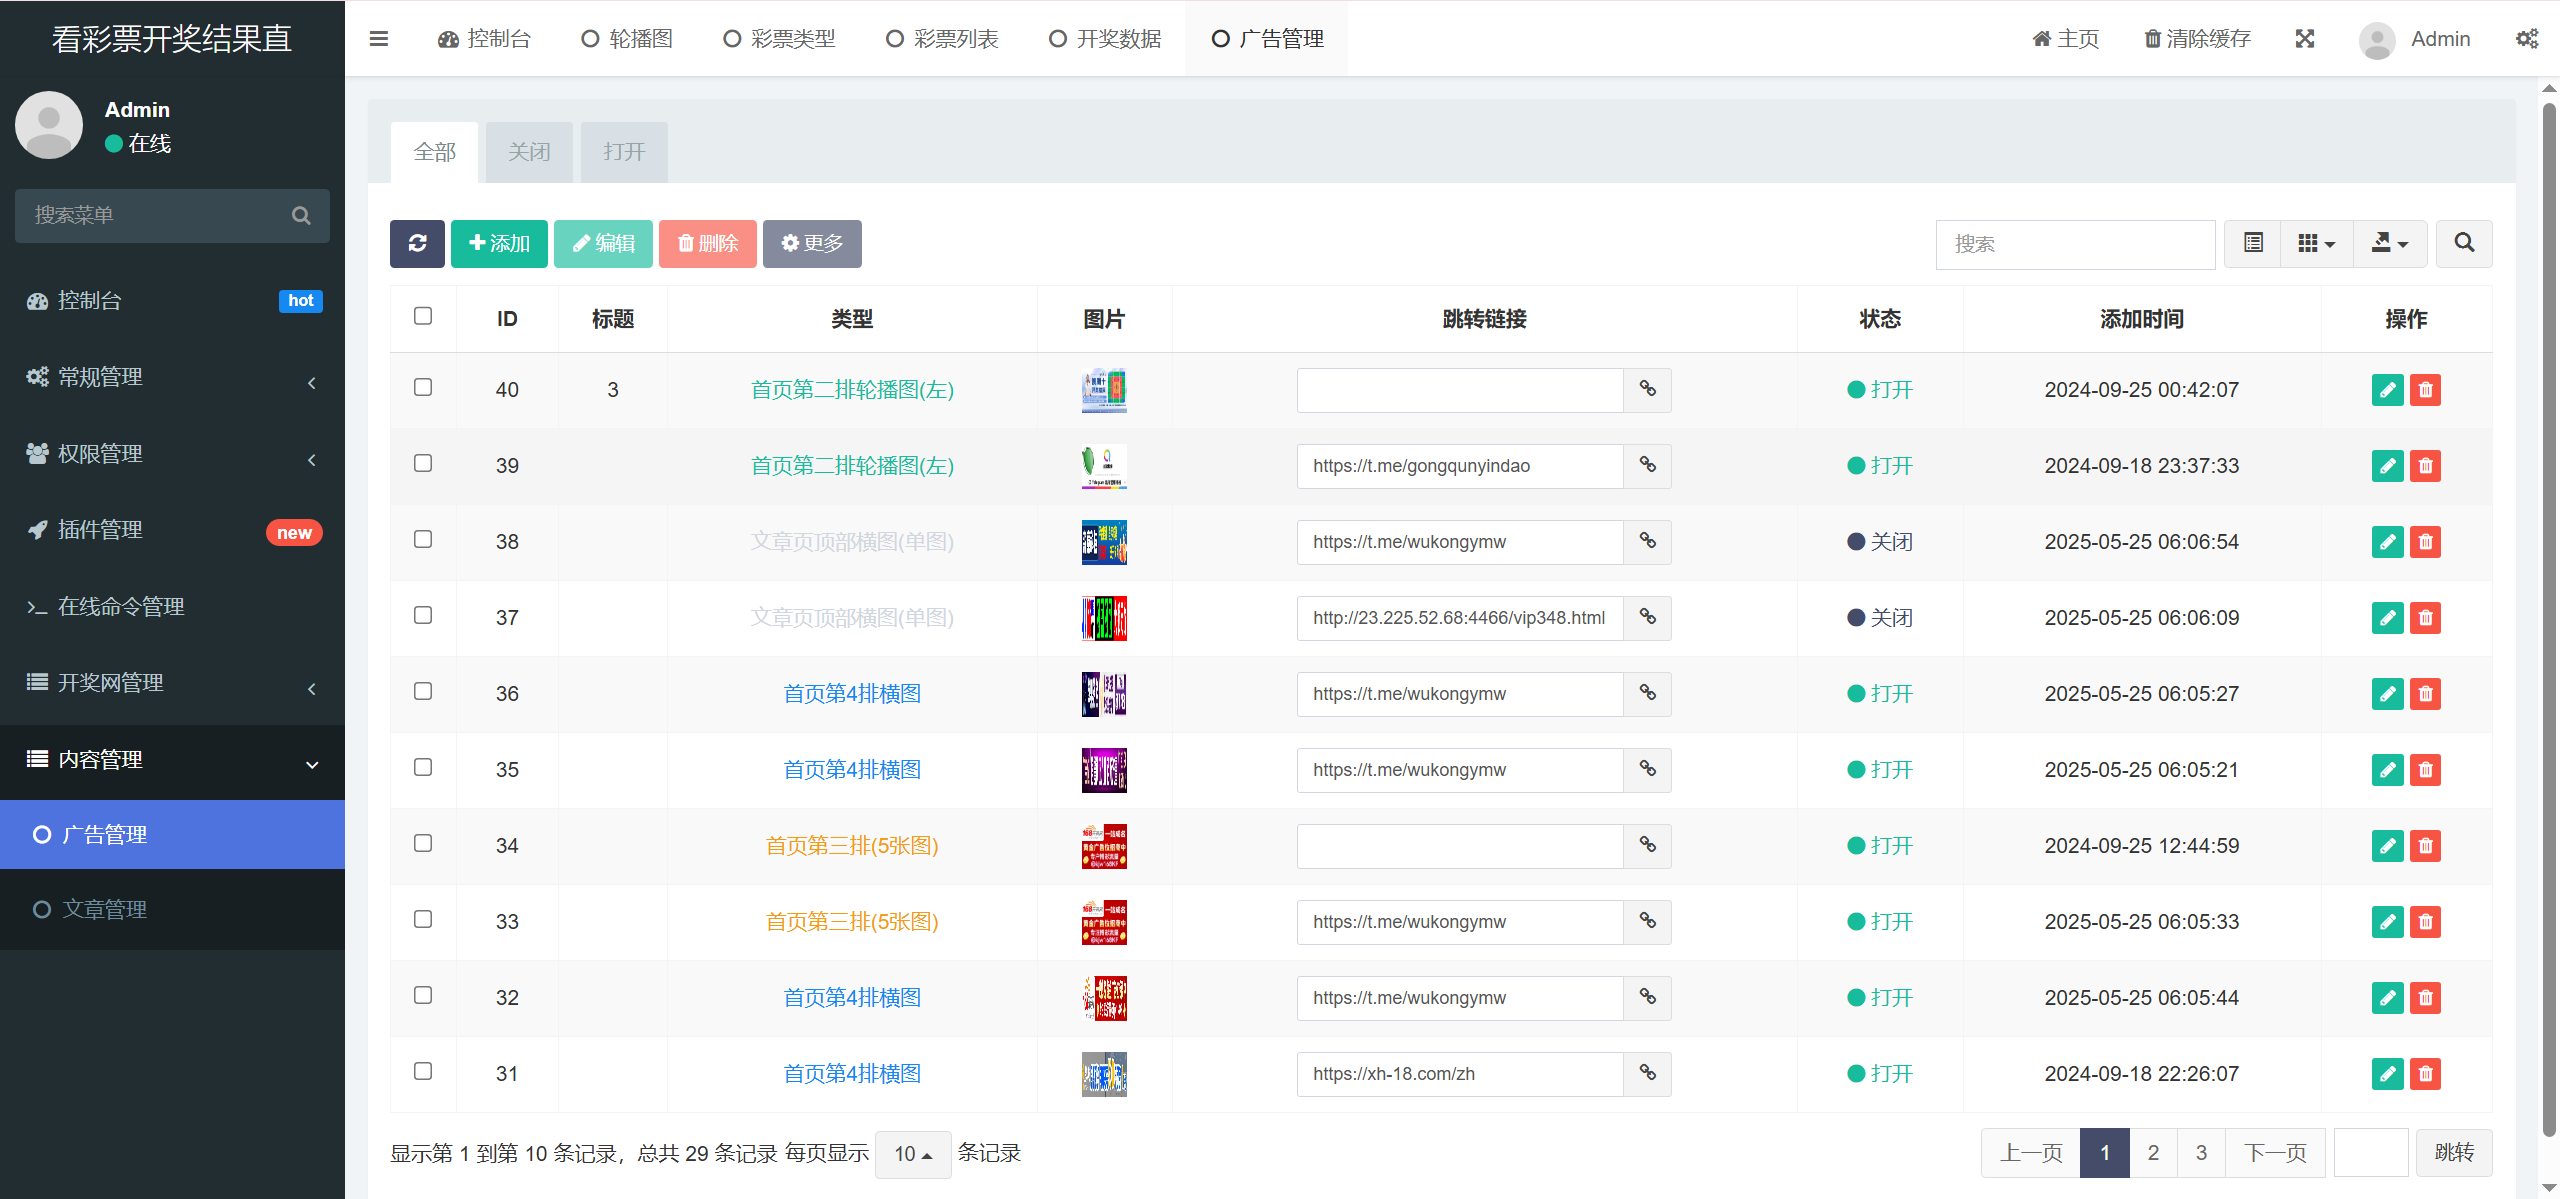Click the green 添加 button

pos(499,243)
